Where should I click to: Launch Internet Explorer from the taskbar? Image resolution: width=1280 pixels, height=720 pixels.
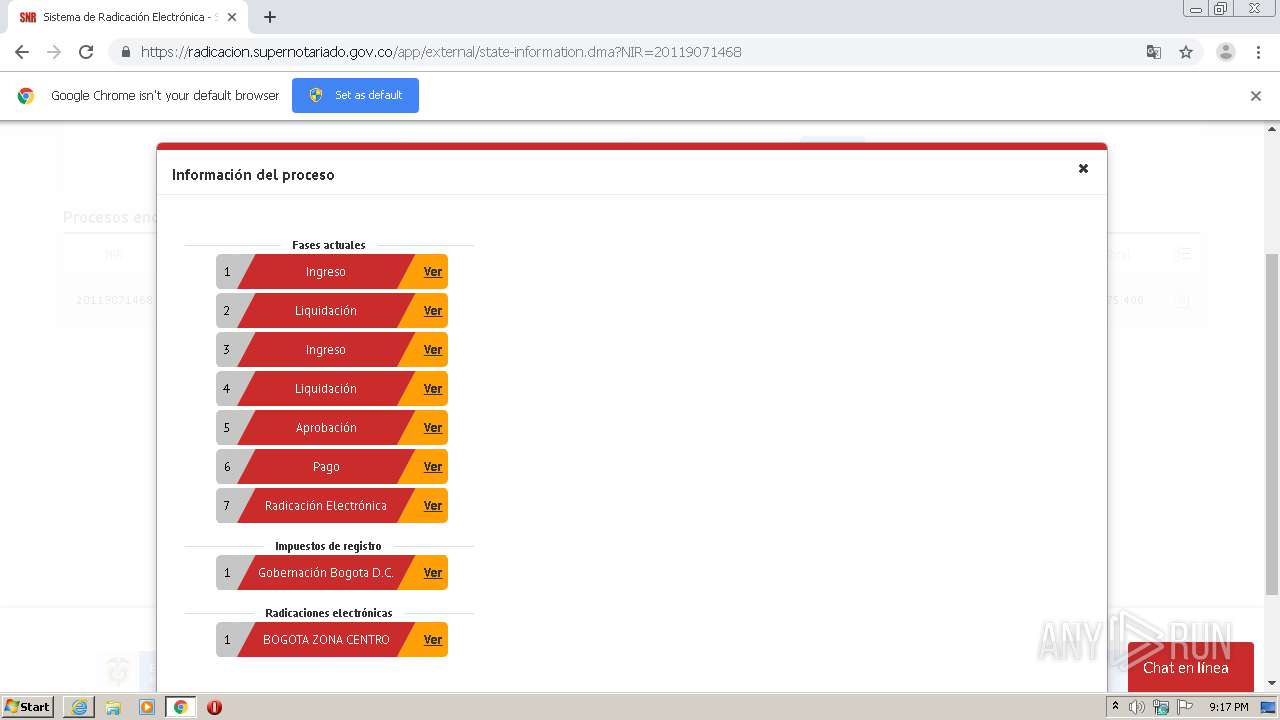click(x=79, y=707)
